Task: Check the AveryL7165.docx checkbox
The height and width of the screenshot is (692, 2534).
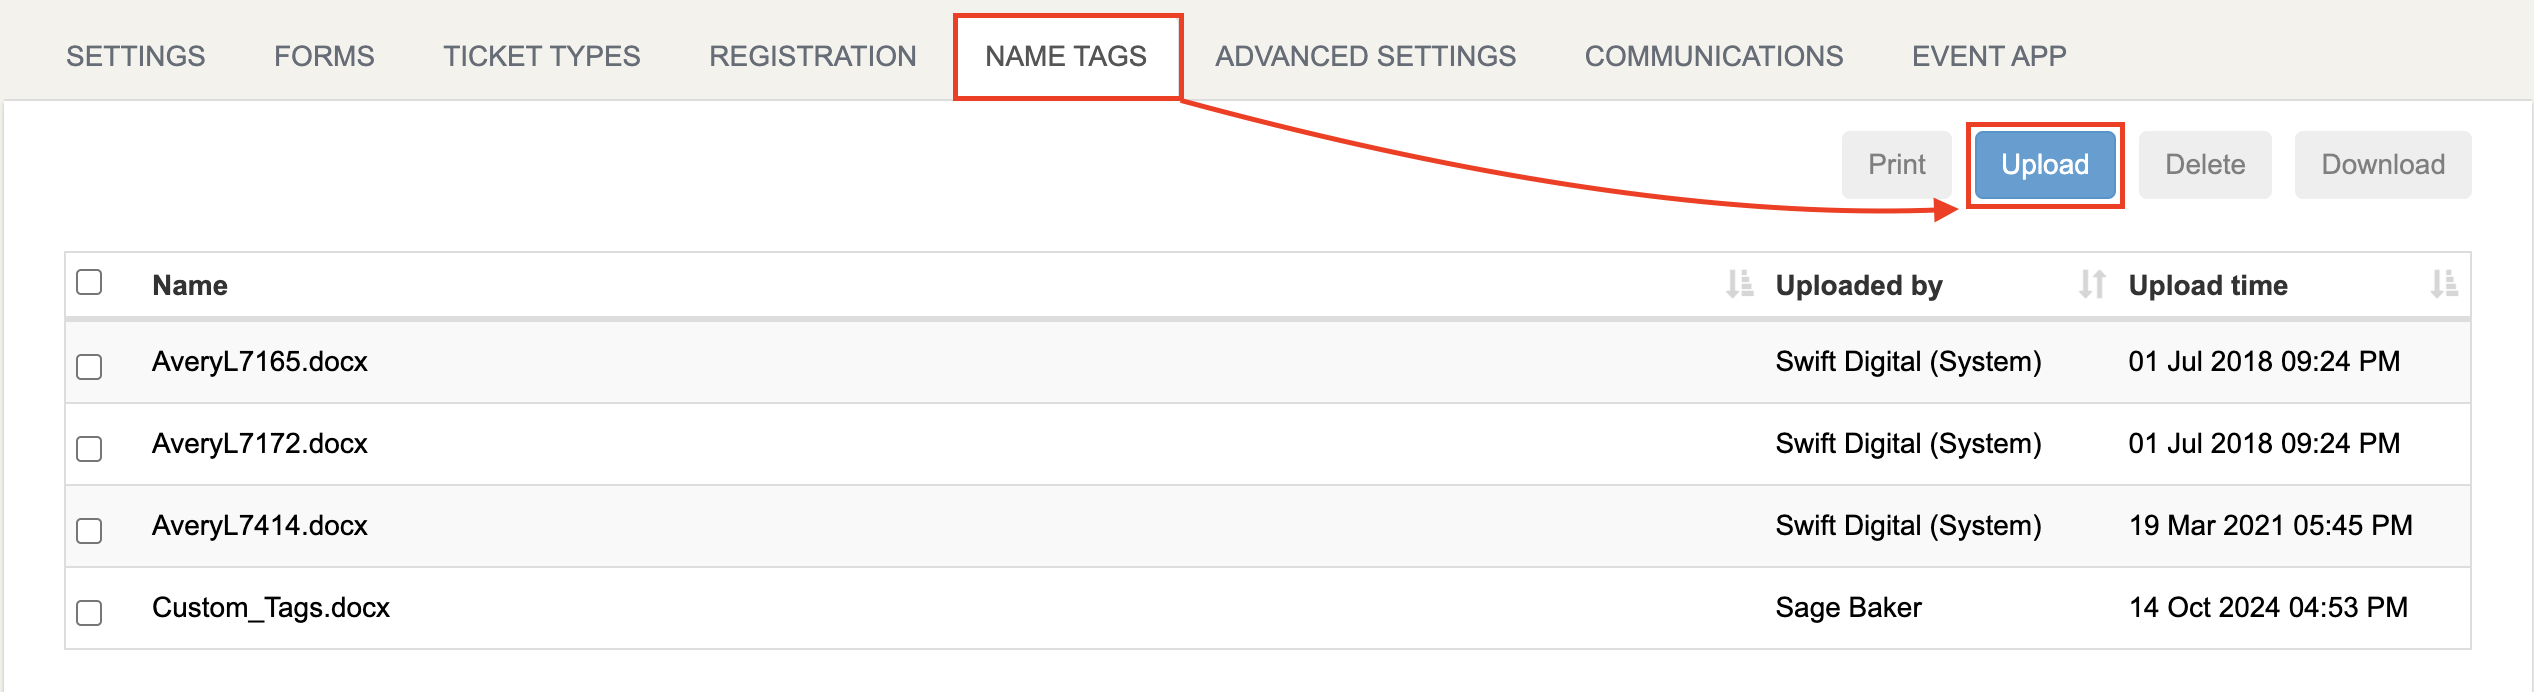Action: 89,367
